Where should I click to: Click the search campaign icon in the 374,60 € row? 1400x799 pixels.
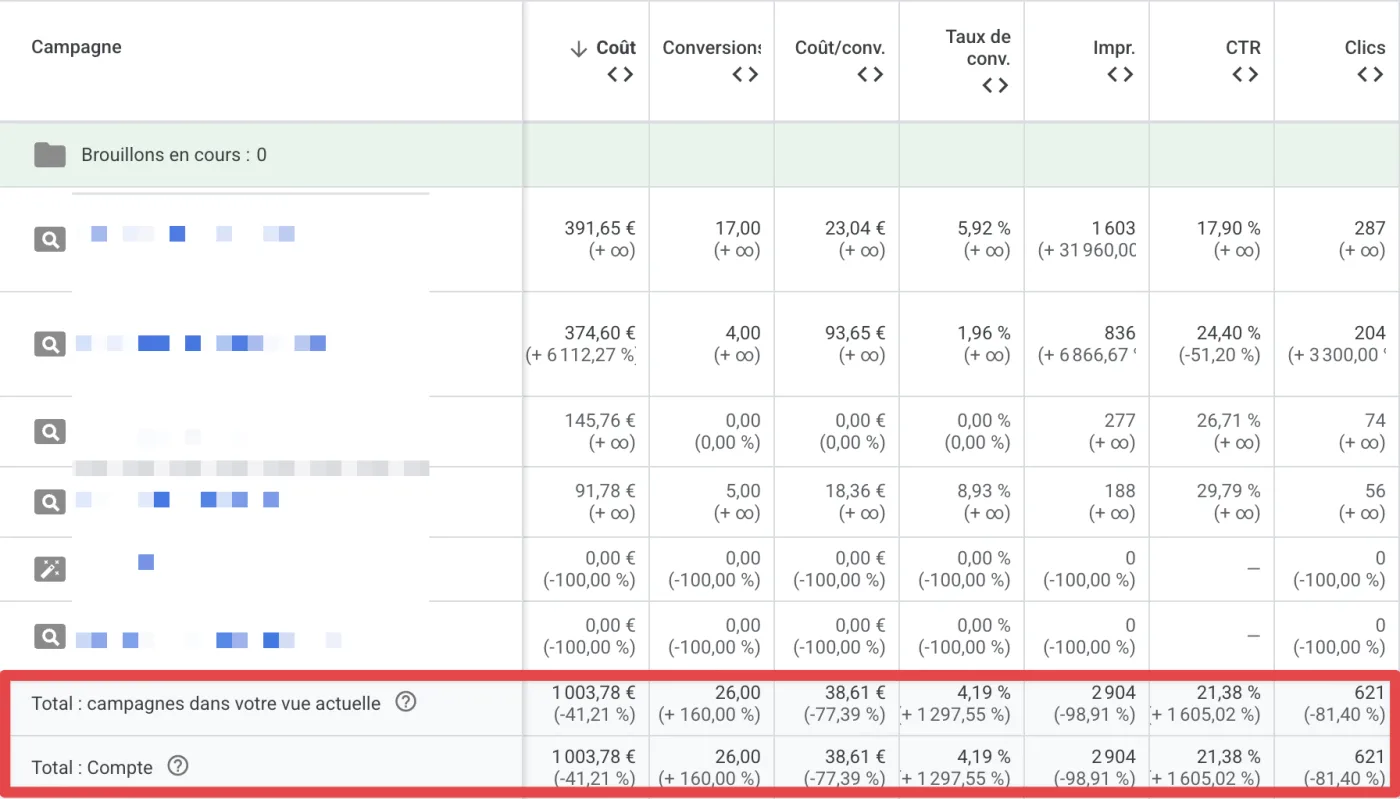[49, 344]
